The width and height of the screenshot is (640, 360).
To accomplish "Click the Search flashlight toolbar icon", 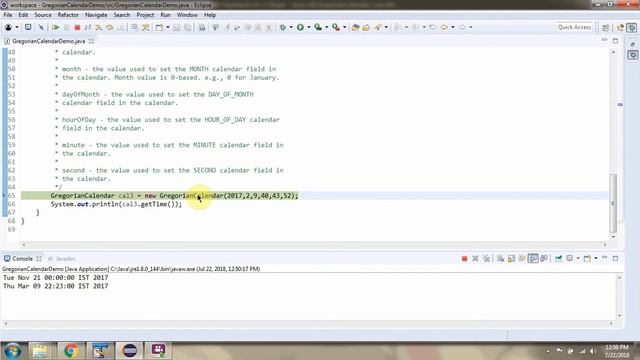I will 378,27.
